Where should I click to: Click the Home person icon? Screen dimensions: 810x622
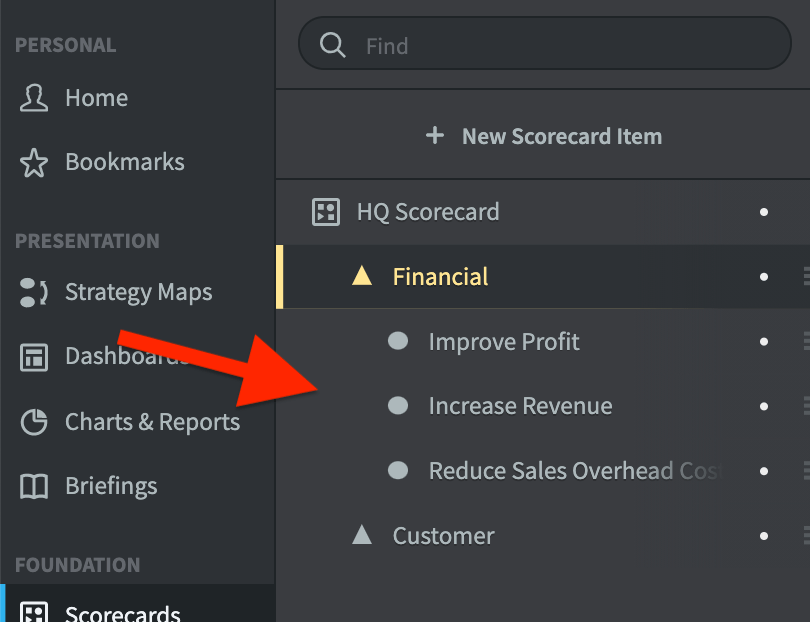pyautogui.click(x=34, y=98)
